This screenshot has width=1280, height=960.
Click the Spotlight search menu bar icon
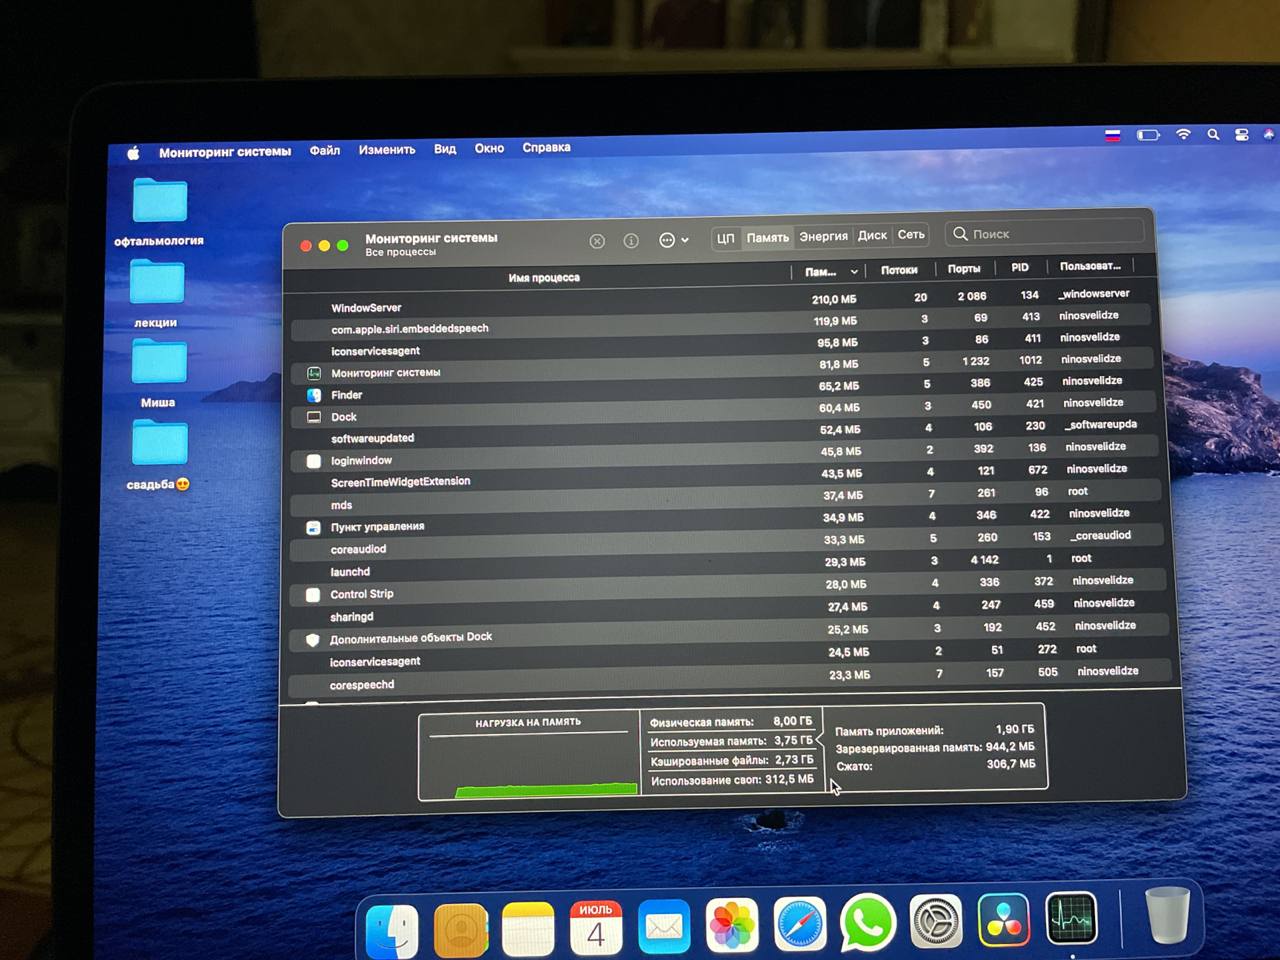coord(1213,134)
